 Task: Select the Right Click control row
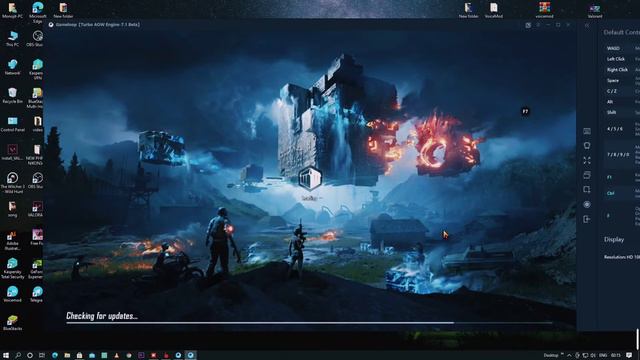click(x=622, y=69)
